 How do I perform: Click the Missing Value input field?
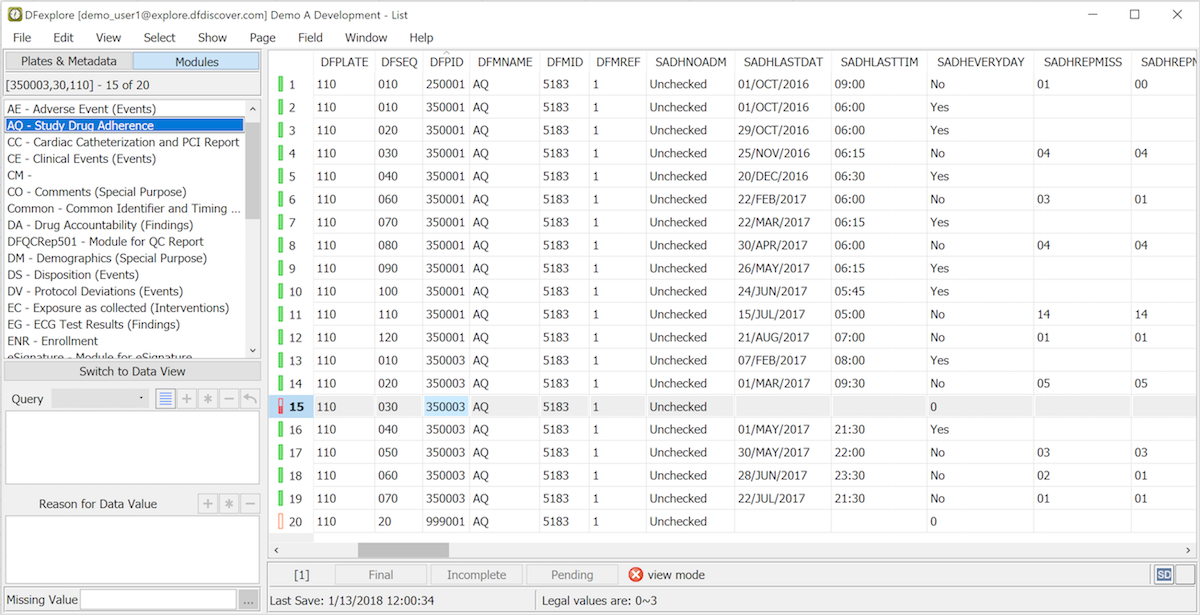[158, 600]
